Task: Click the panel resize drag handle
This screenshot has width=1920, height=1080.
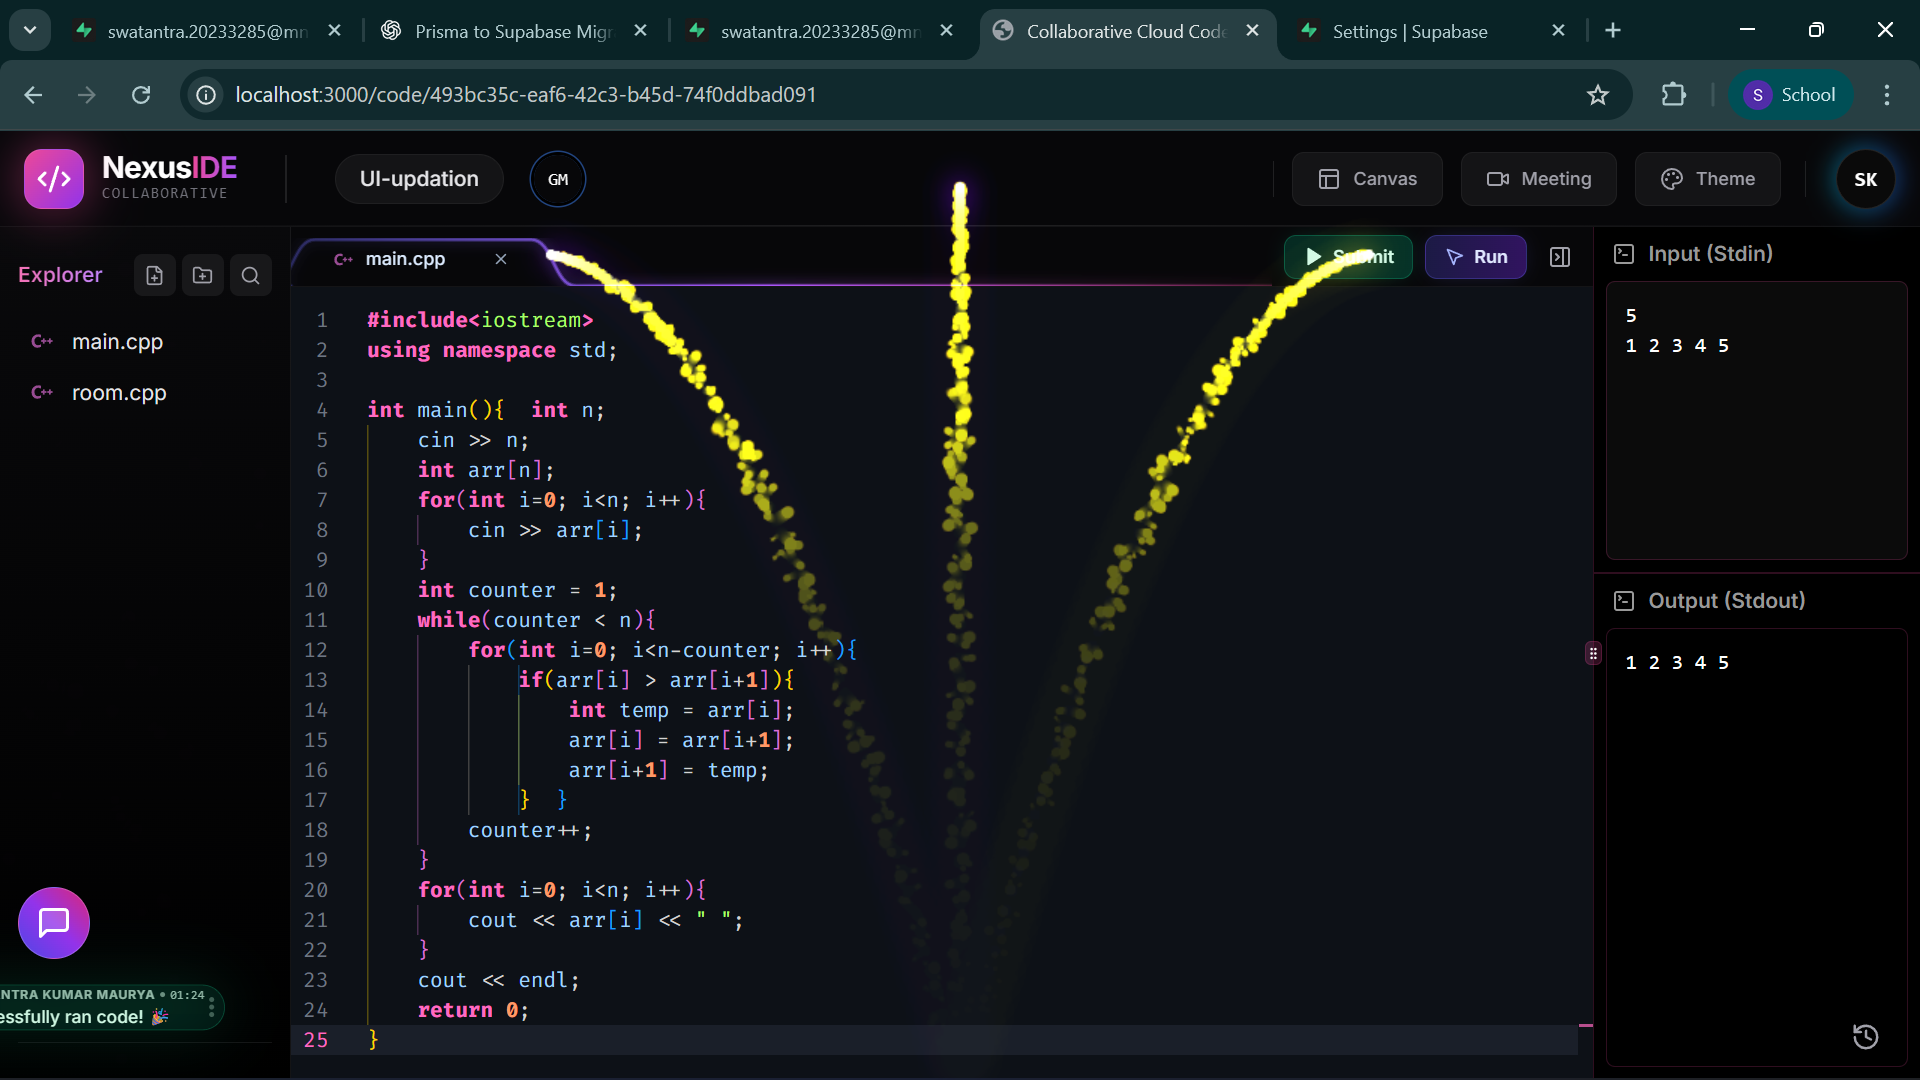Action: 1593,653
